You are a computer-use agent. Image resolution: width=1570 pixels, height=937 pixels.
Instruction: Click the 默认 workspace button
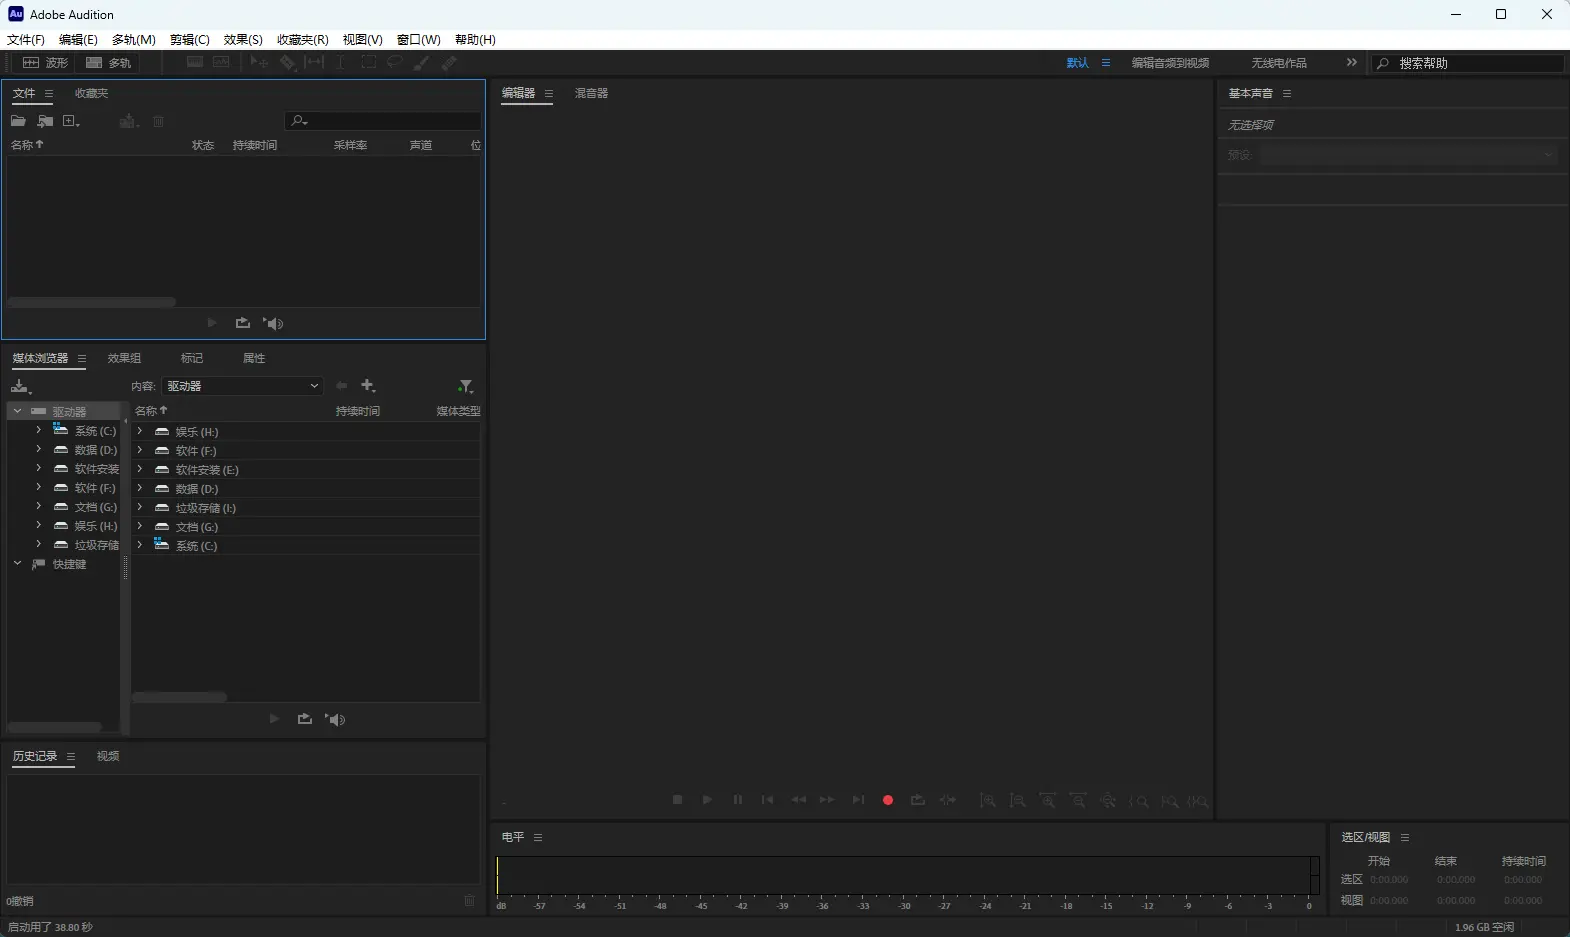pyautogui.click(x=1077, y=63)
